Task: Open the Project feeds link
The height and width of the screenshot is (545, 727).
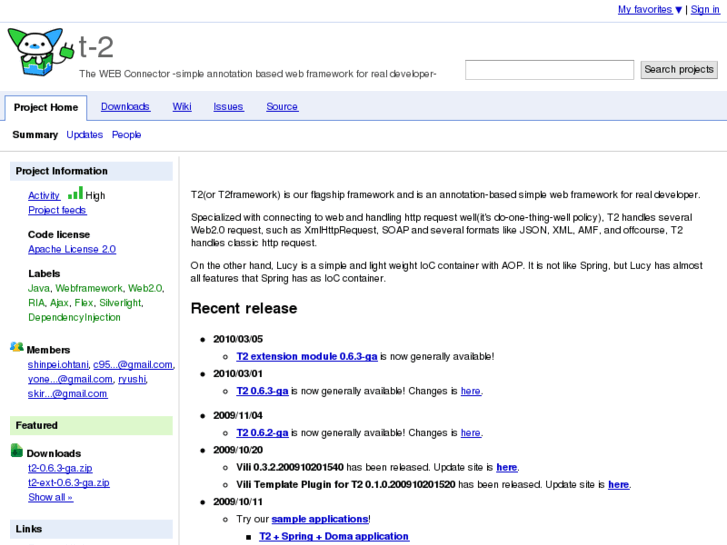Action: click(x=57, y=210)
